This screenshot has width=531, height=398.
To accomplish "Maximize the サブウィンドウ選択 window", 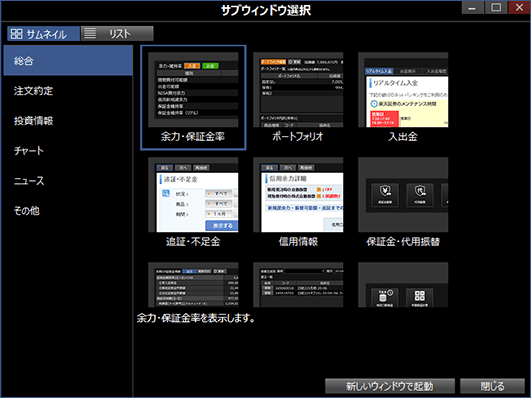I will (496, 7).
